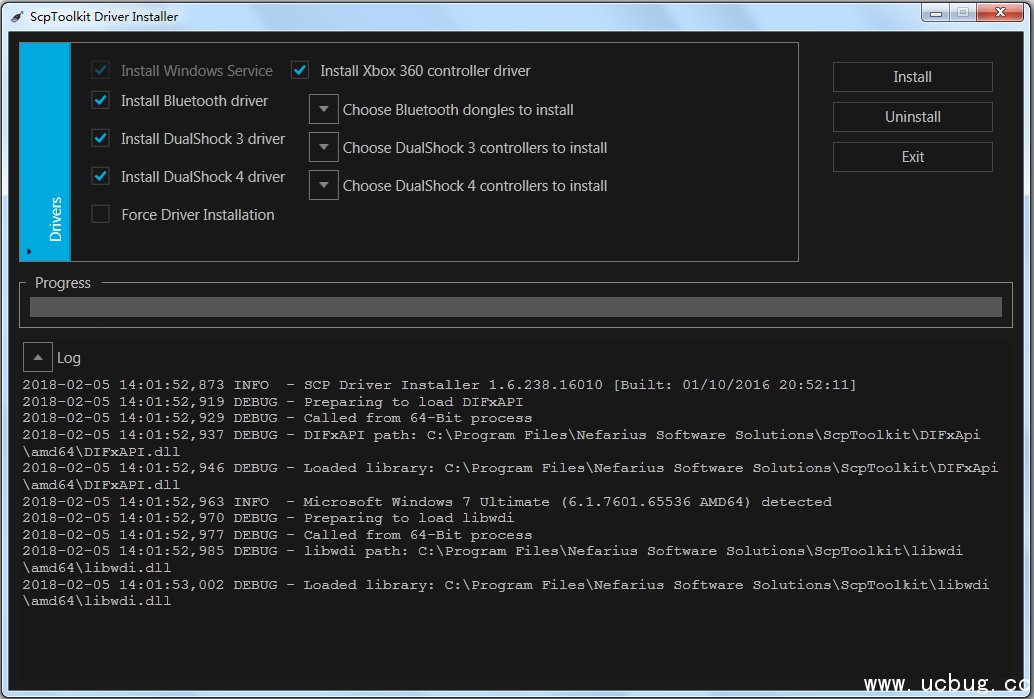The image size is (1034, 699).
Task: Click the Progress bar
Action: 516,307
